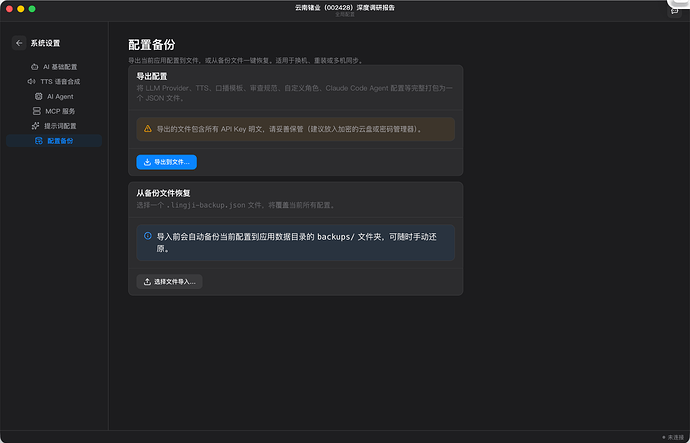This screenshot has width=690, height=443.
Task: Select 配置备份 in the sidebar
Action: point(54,141)
